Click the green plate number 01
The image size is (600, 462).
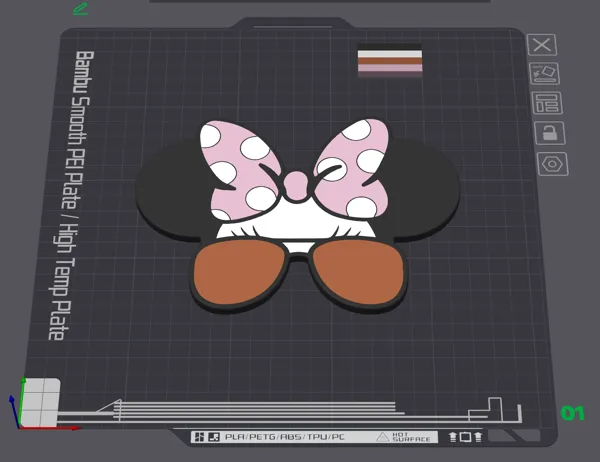click(x=572, y=413)
